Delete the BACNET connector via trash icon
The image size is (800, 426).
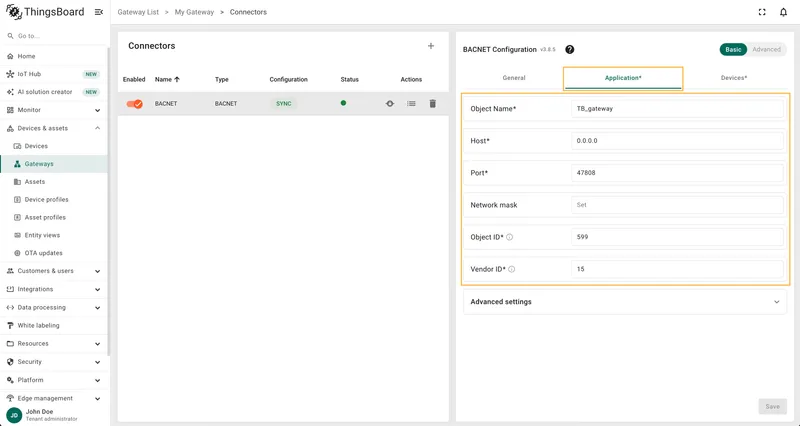(433, 104)
